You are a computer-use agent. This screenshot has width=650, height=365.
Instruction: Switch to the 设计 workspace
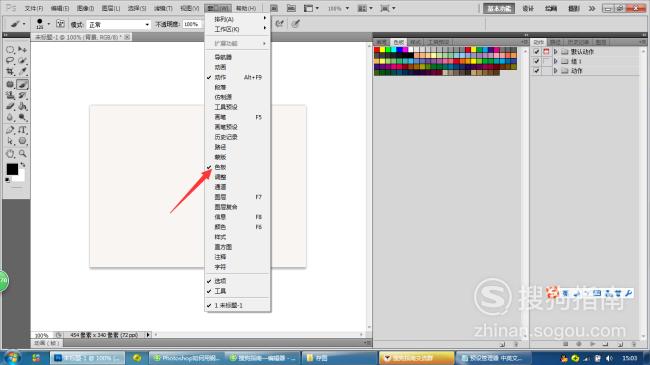click(528, 8)
